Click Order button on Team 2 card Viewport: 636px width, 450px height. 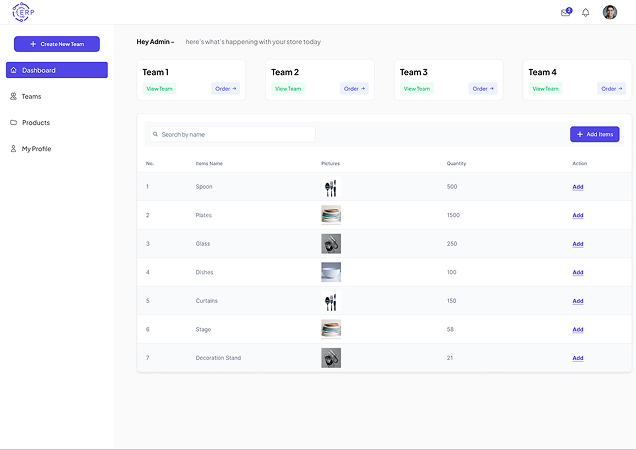(355, 89)
